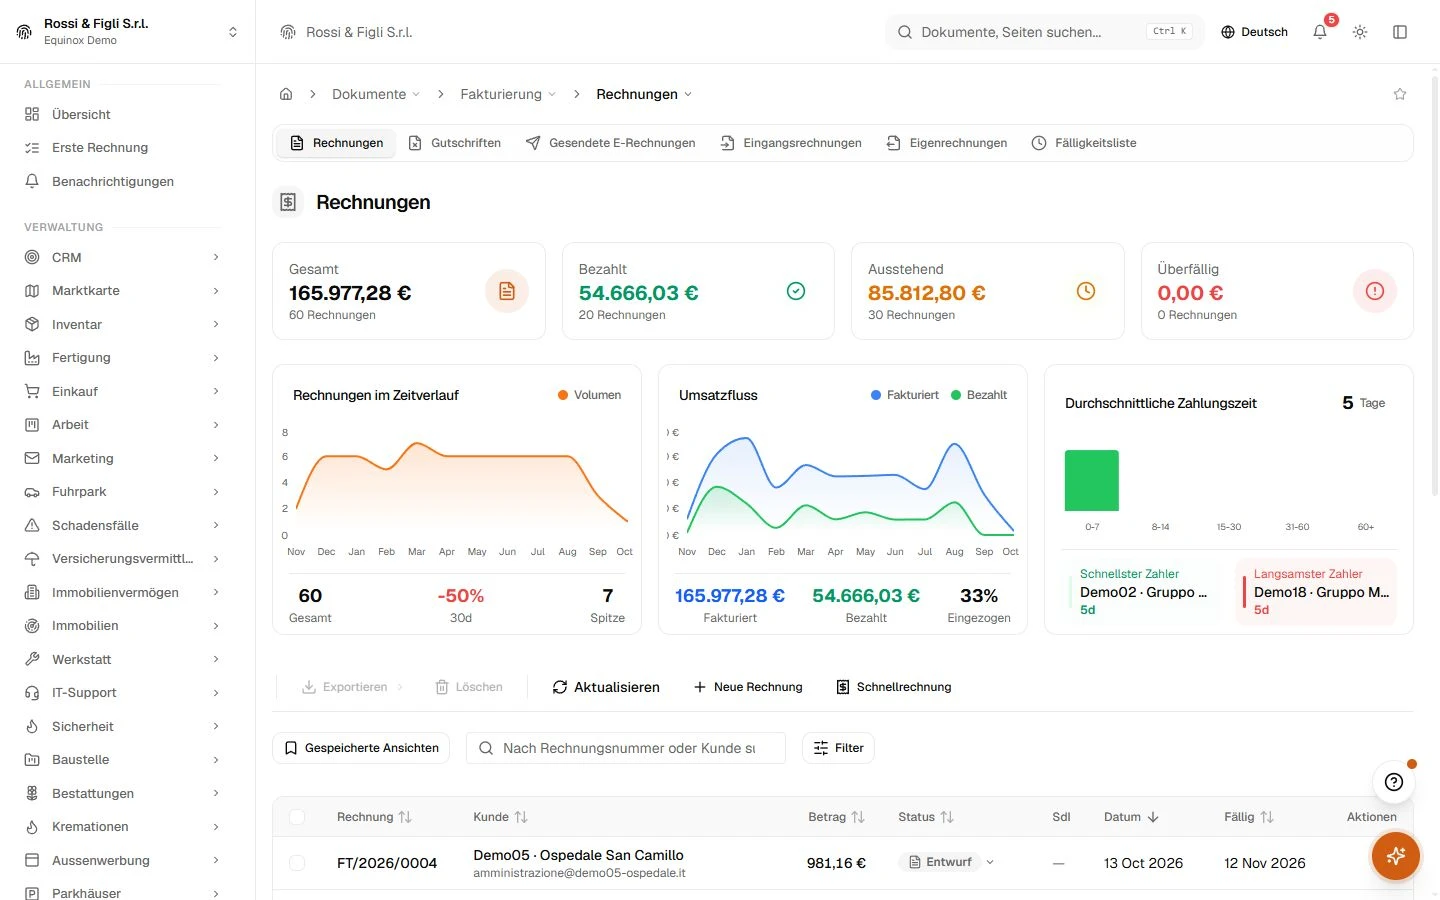This screenshot has height=900, width=1440.
Task: Click the Dokumente, Seiten suchen search box
Action: click(1044, 32)
